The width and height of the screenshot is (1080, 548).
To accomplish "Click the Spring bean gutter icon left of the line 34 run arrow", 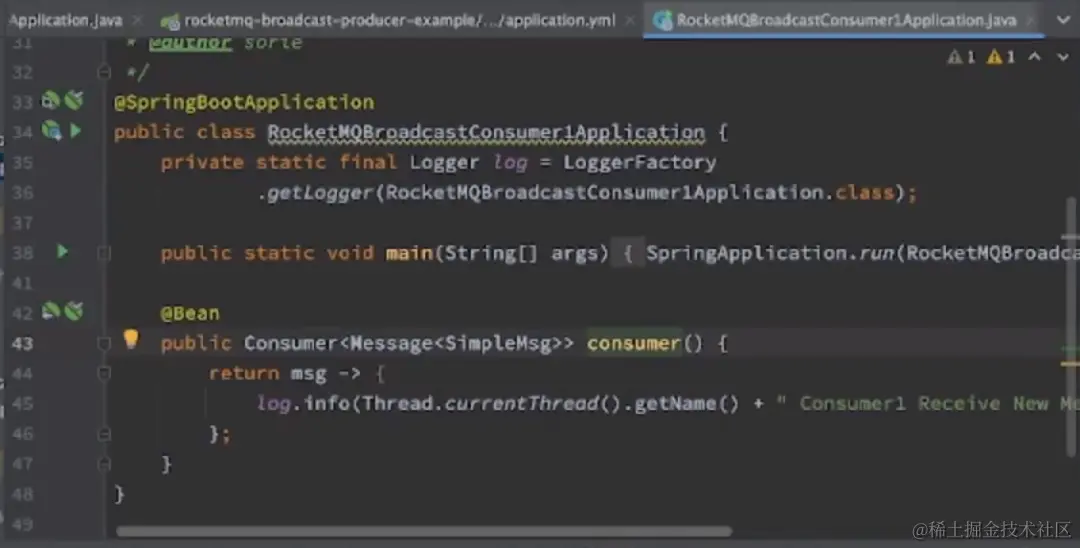I will click(x=52, y=130).
